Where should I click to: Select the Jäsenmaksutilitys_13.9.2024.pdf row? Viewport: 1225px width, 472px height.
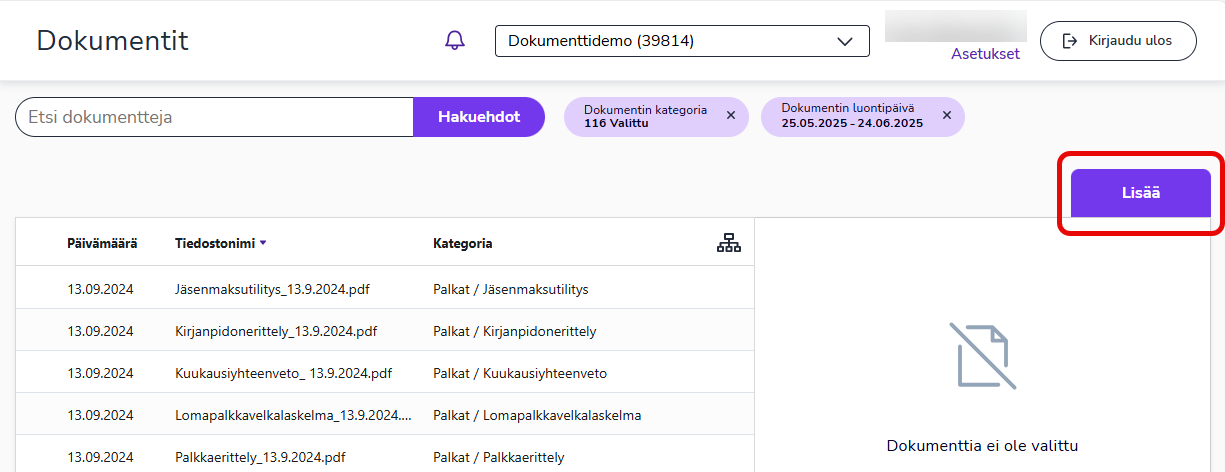coord(385,289)
